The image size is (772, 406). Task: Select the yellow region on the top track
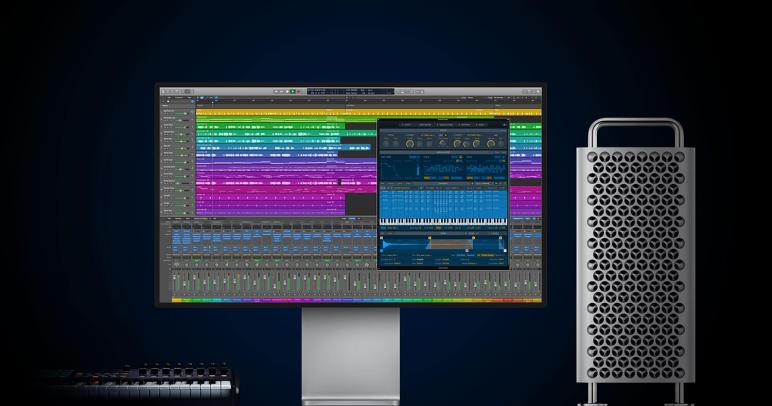click(368, 112)
